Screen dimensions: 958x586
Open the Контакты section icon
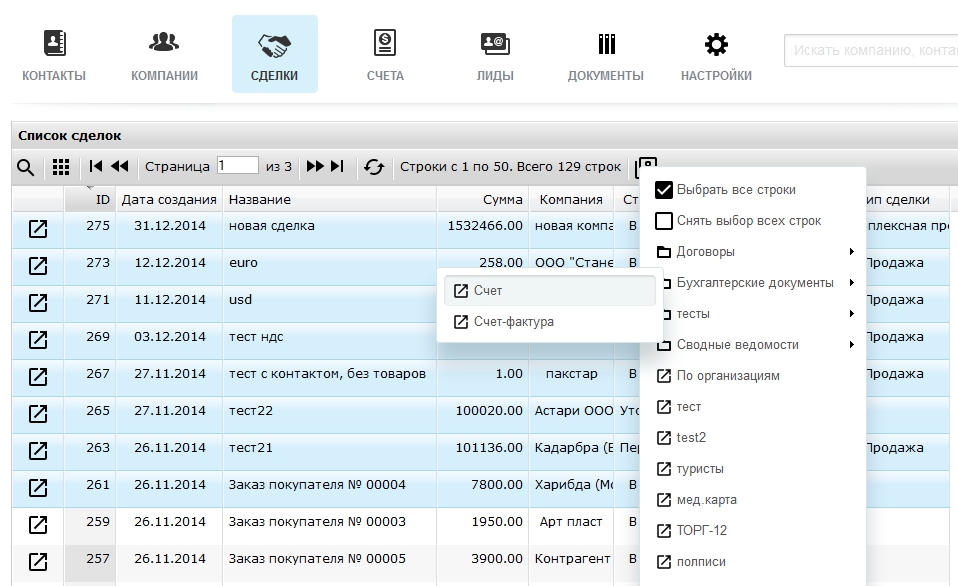click(54, 45)
